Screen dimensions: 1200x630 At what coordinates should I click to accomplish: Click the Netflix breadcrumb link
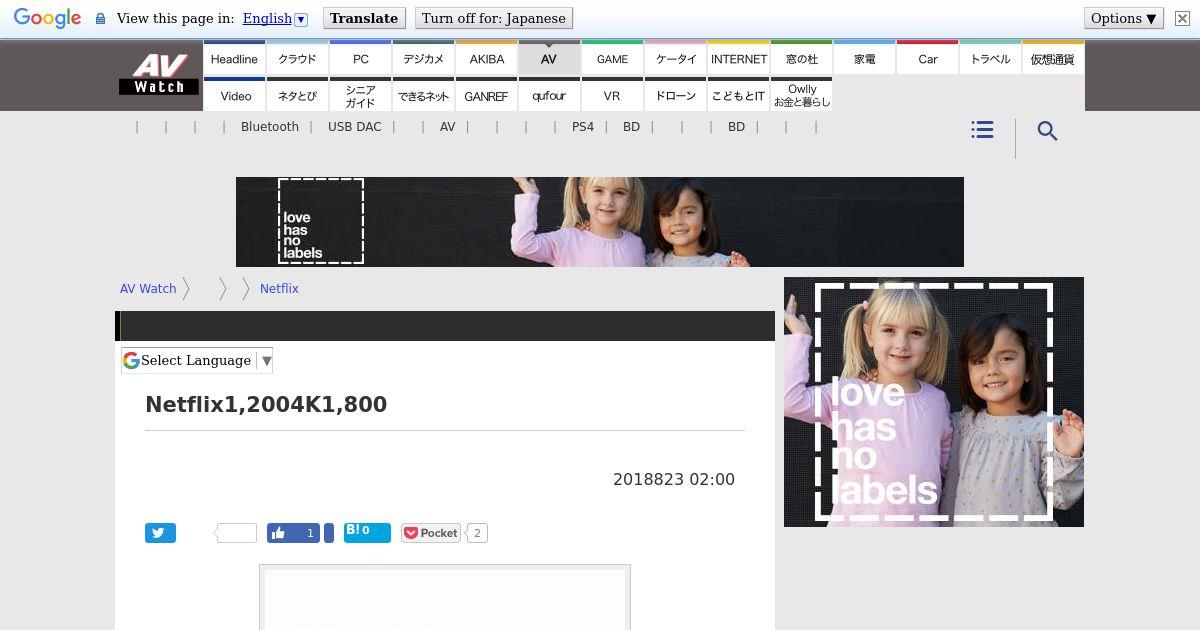(279, 288)
